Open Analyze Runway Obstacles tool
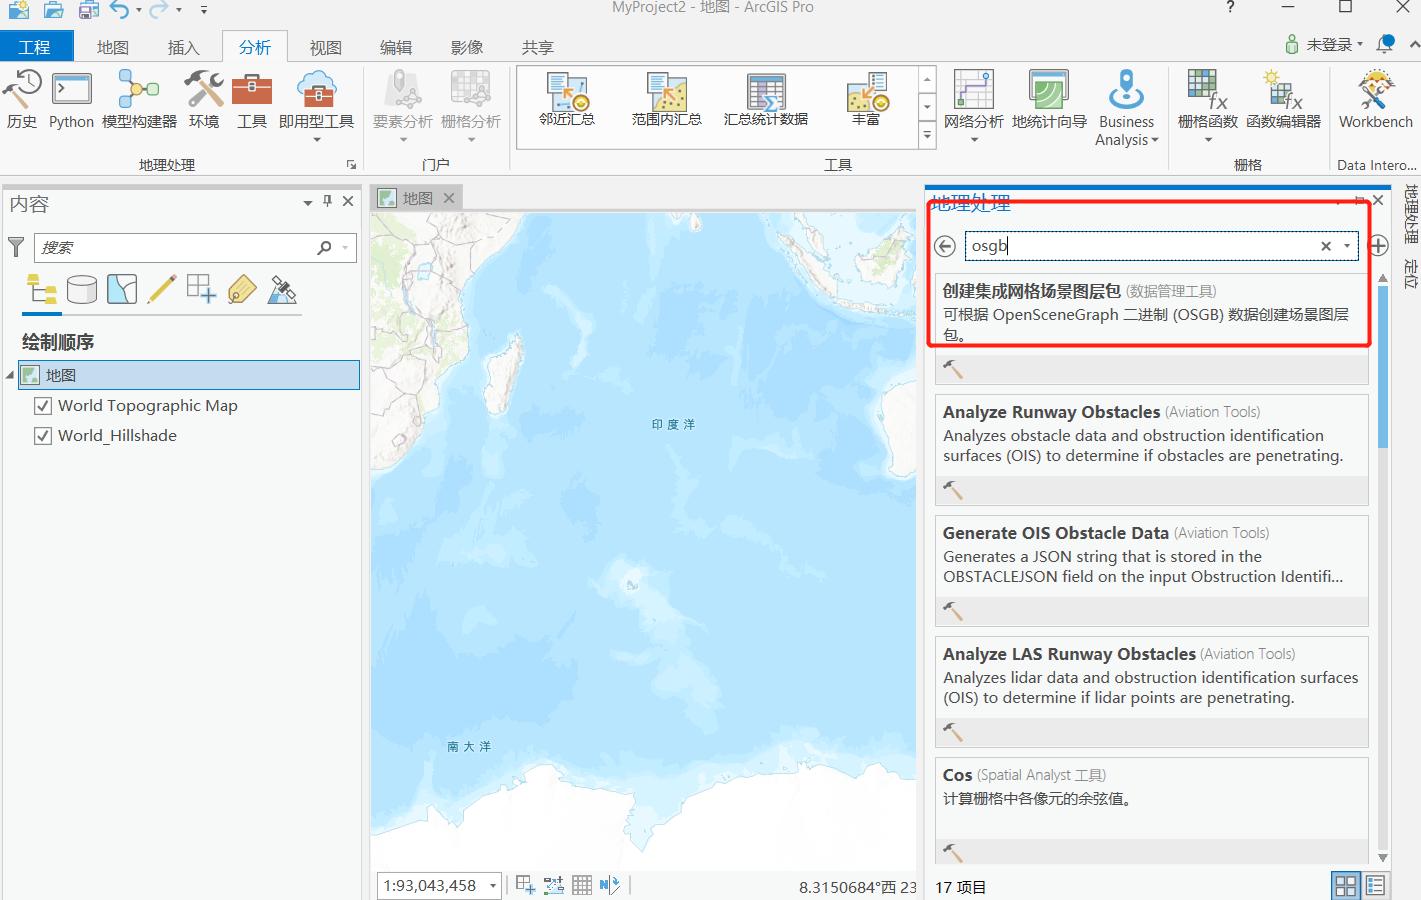This screenshot has width=1421, height=900. pos(1152,450)
